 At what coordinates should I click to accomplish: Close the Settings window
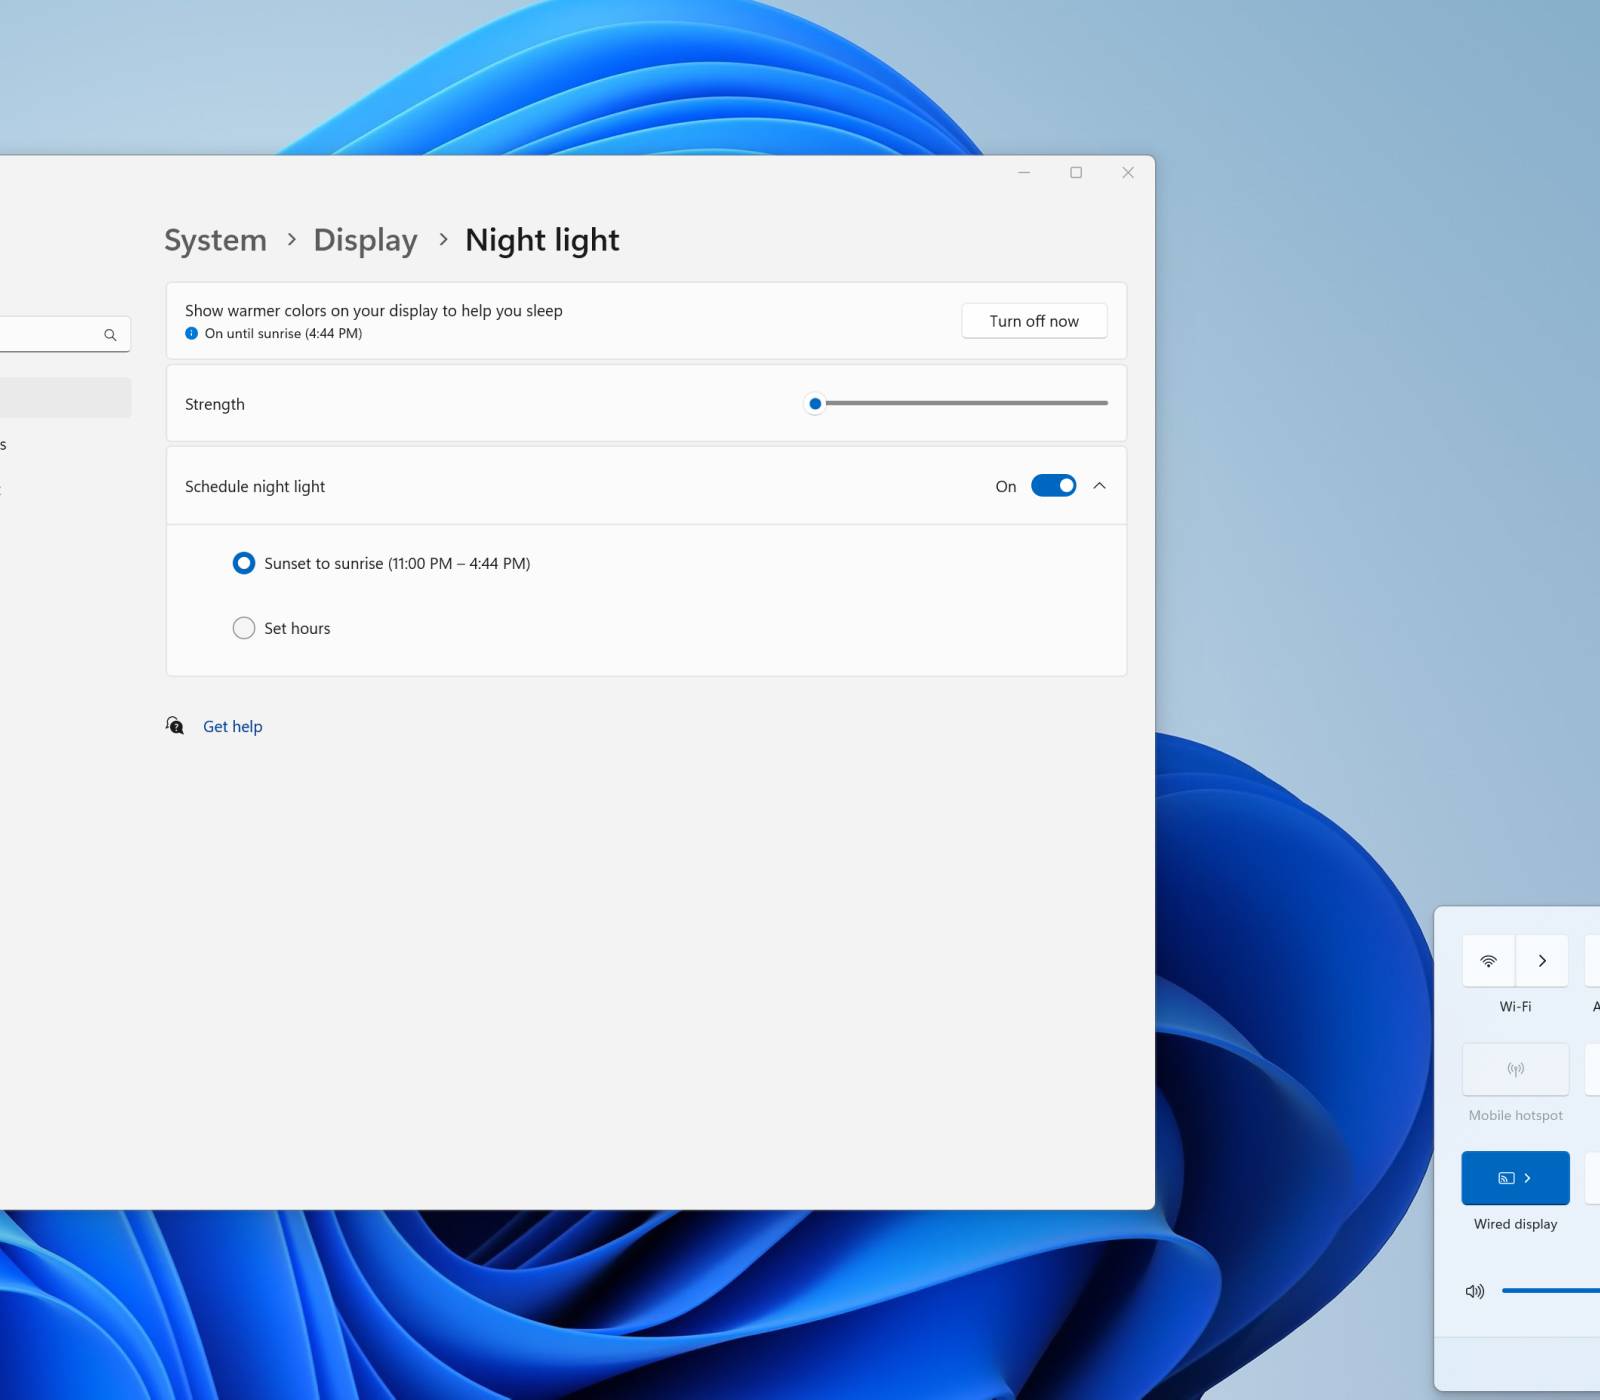point(1128,173)
